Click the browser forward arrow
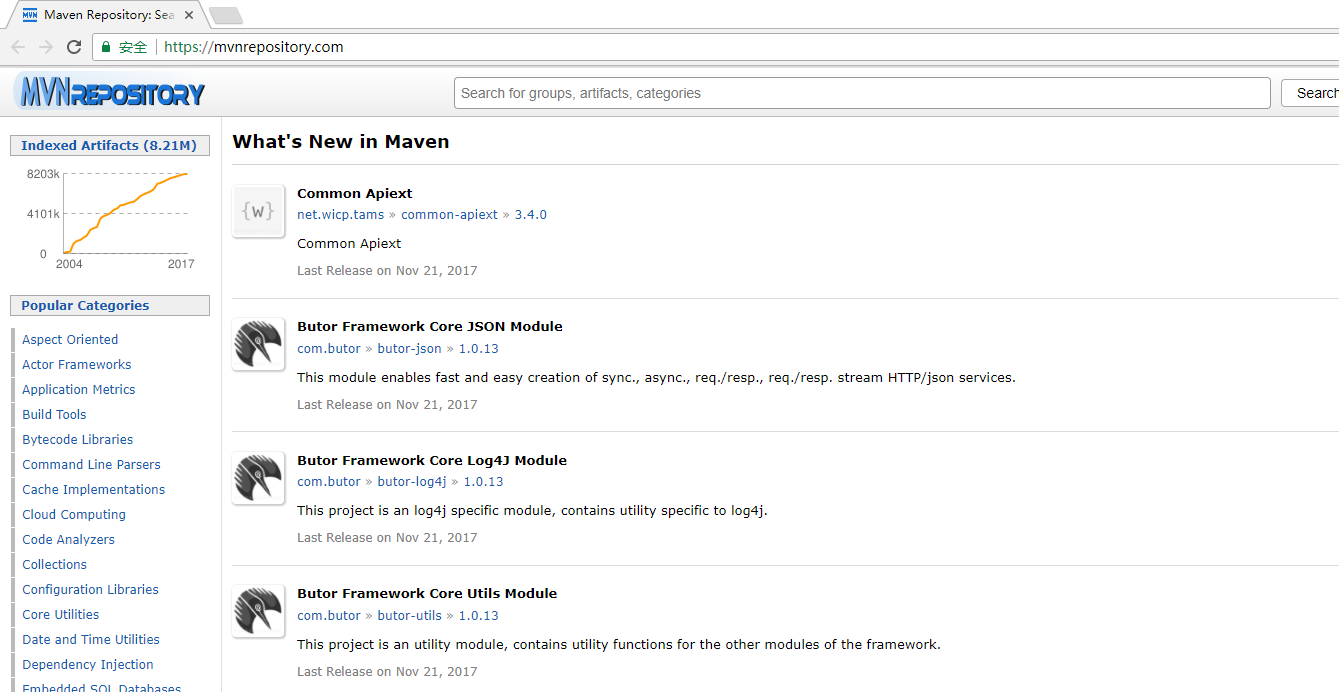Image resolution: width=1339 pixels, height=692 pixels. (x=46, y=47)
